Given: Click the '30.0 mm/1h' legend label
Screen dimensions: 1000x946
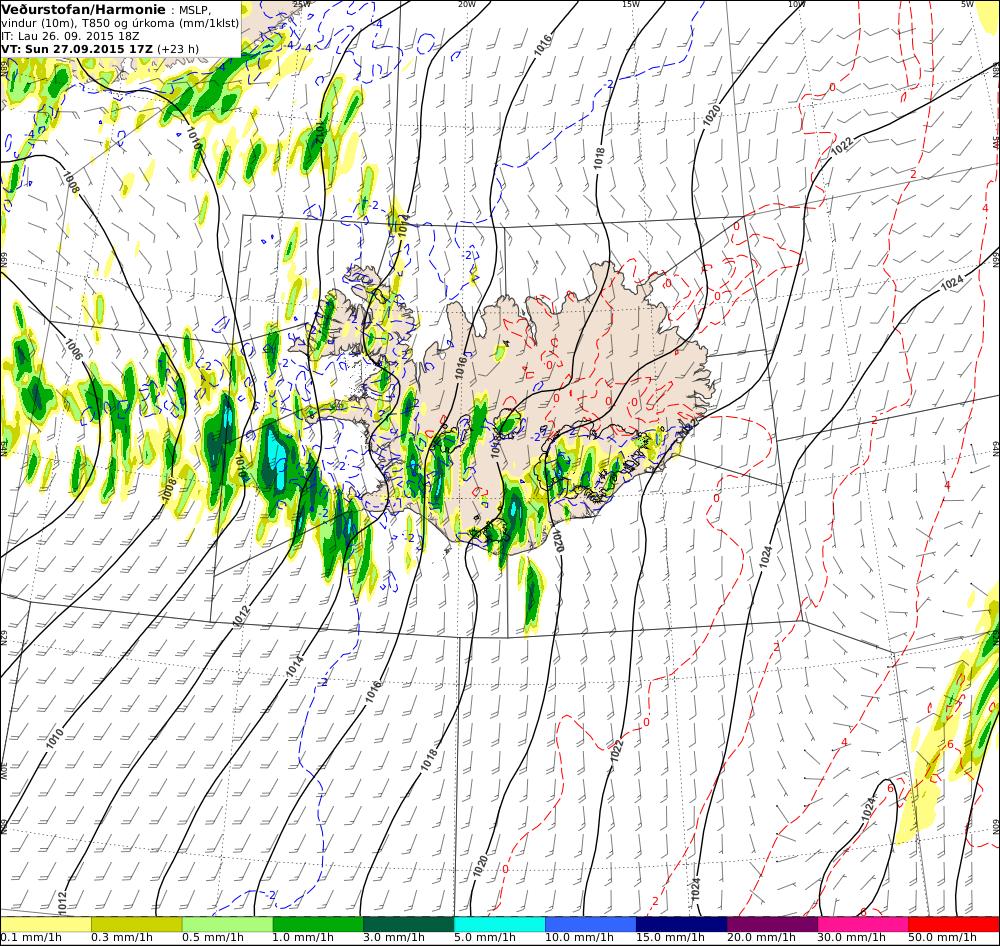Looking at the screenshot, I should point(852,938).
